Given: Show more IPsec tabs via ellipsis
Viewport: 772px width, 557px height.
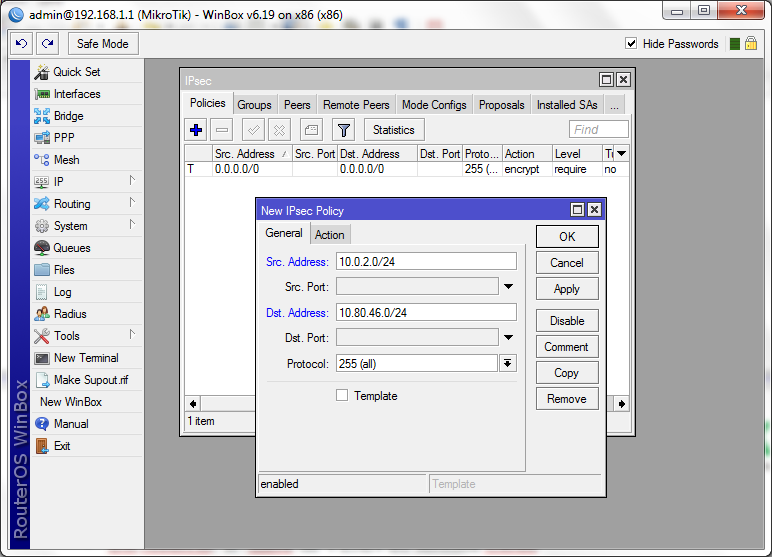Looking at the screenshot, I should (x=614, y=105).
